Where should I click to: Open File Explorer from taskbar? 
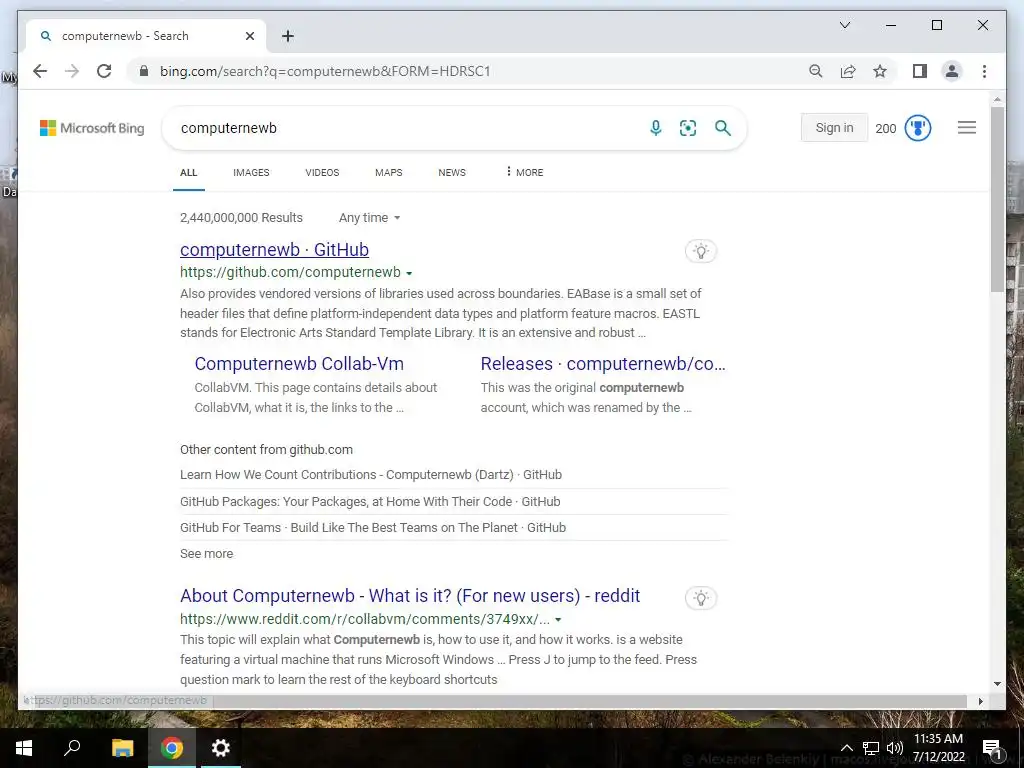tap(122, 748)
